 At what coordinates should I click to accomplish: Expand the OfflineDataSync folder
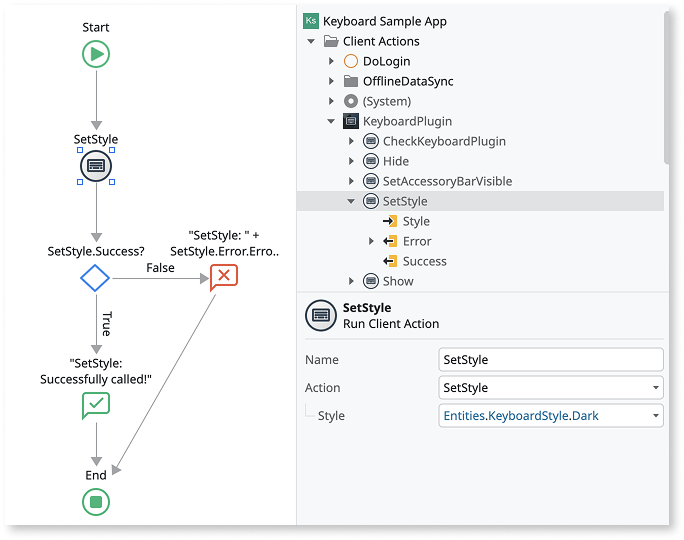(331, 81)
